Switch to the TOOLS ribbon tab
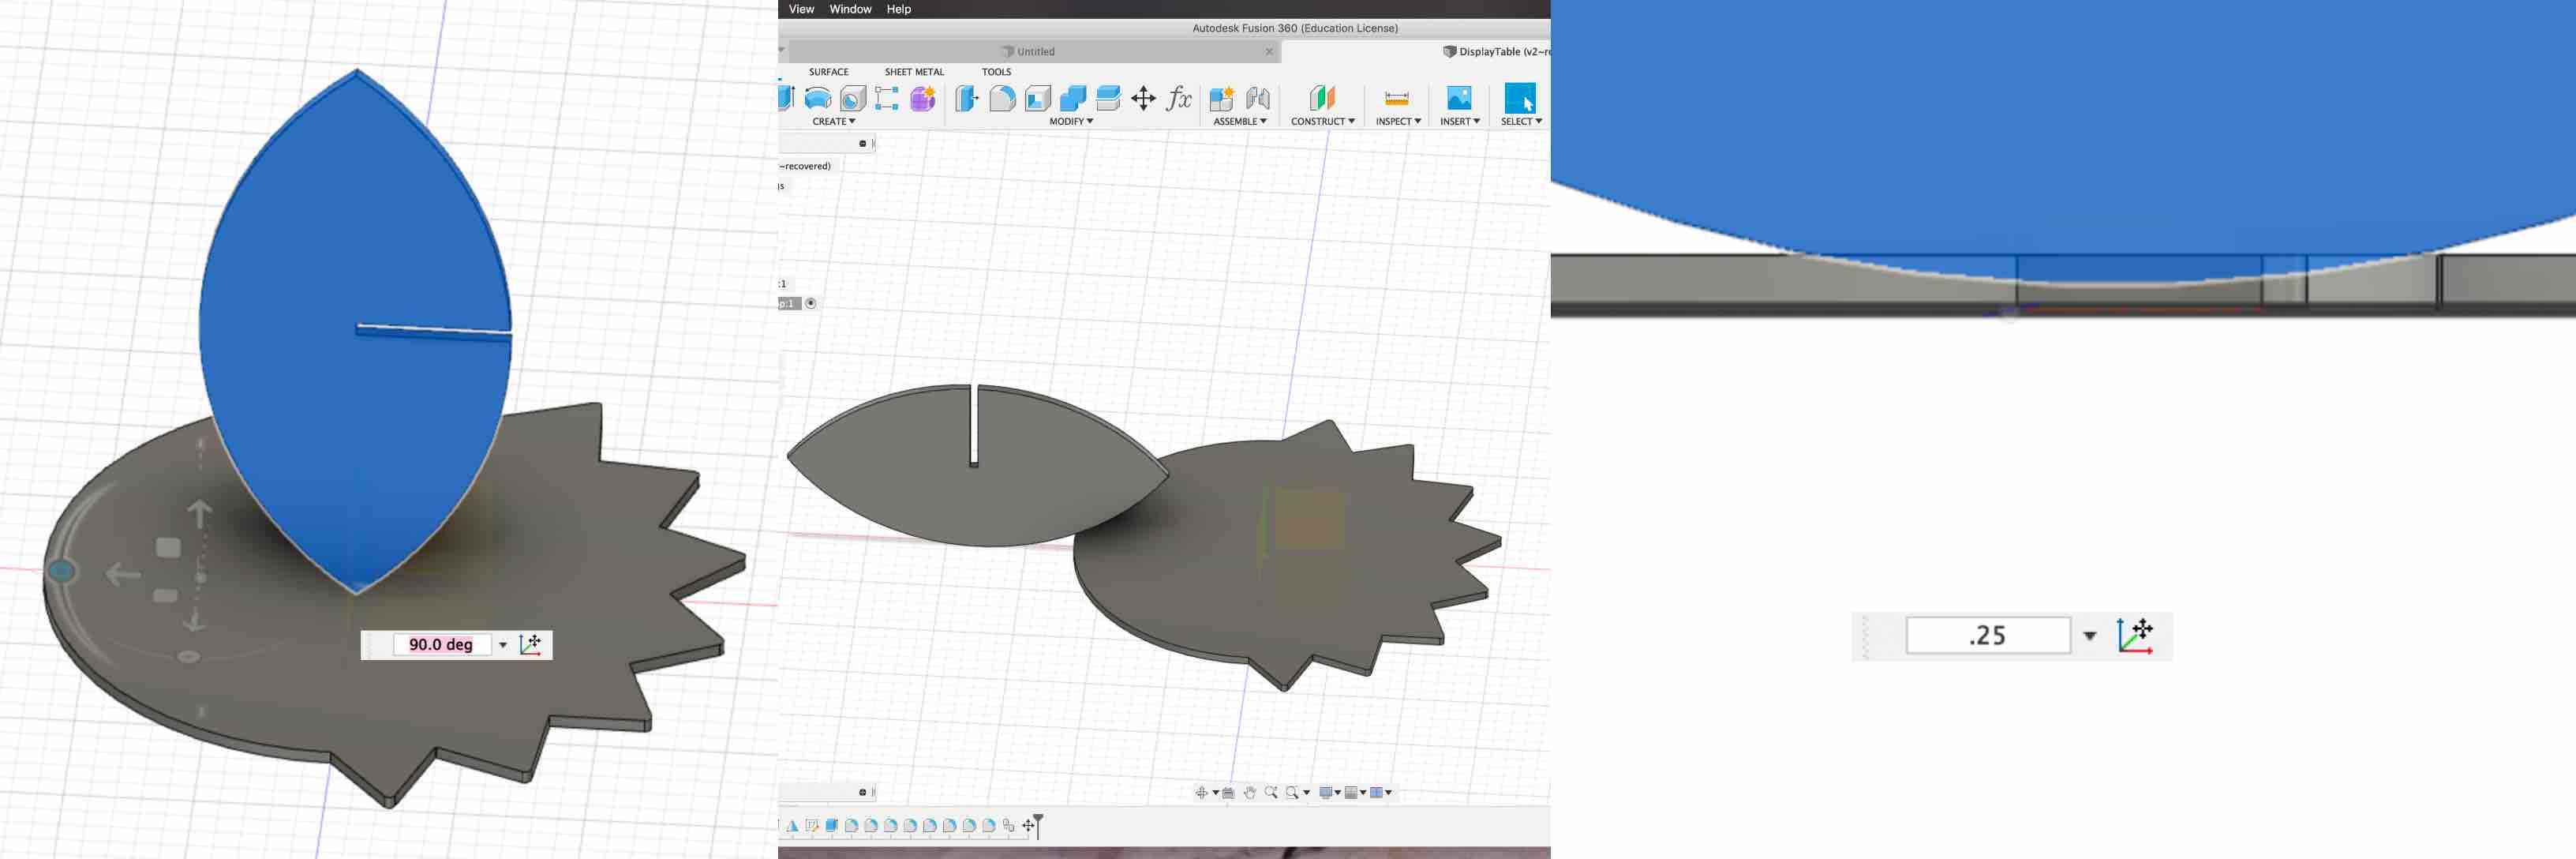Image resolution: width=2576 pixels, height=859 pixels. click(x=995, y=72)
